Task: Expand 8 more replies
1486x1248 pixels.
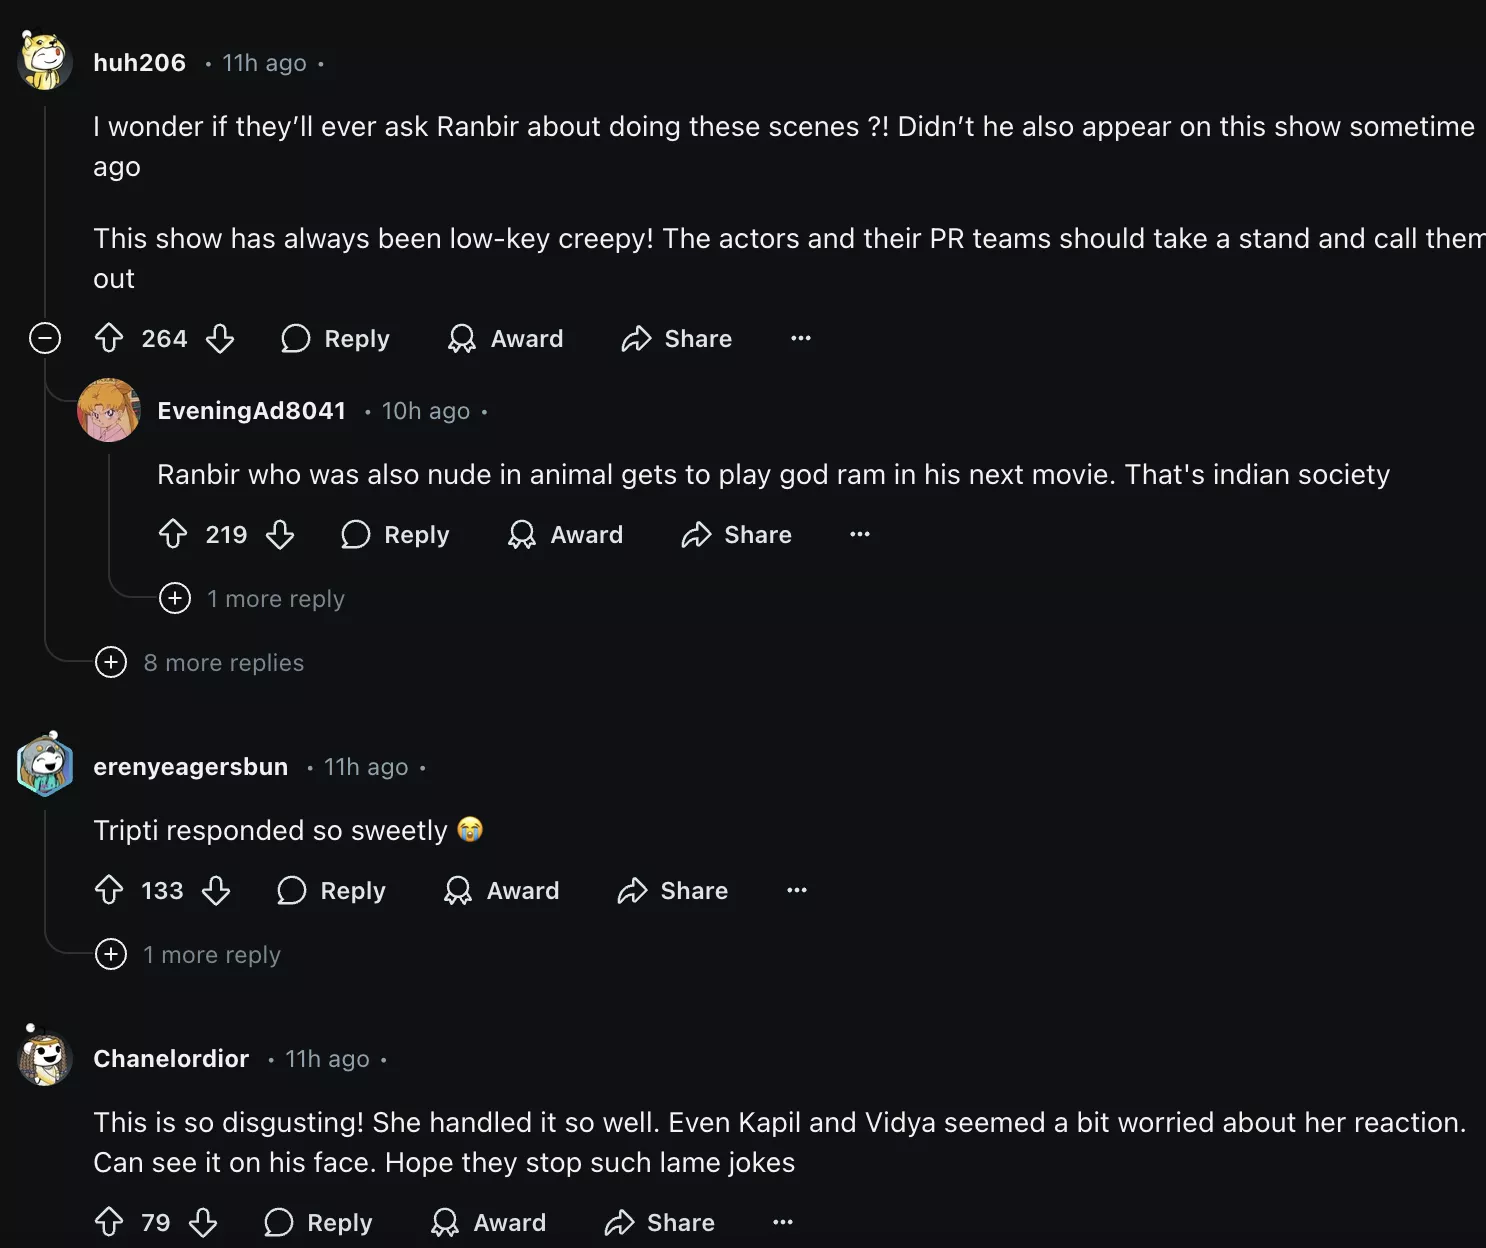Action: (x=111, y=663)
